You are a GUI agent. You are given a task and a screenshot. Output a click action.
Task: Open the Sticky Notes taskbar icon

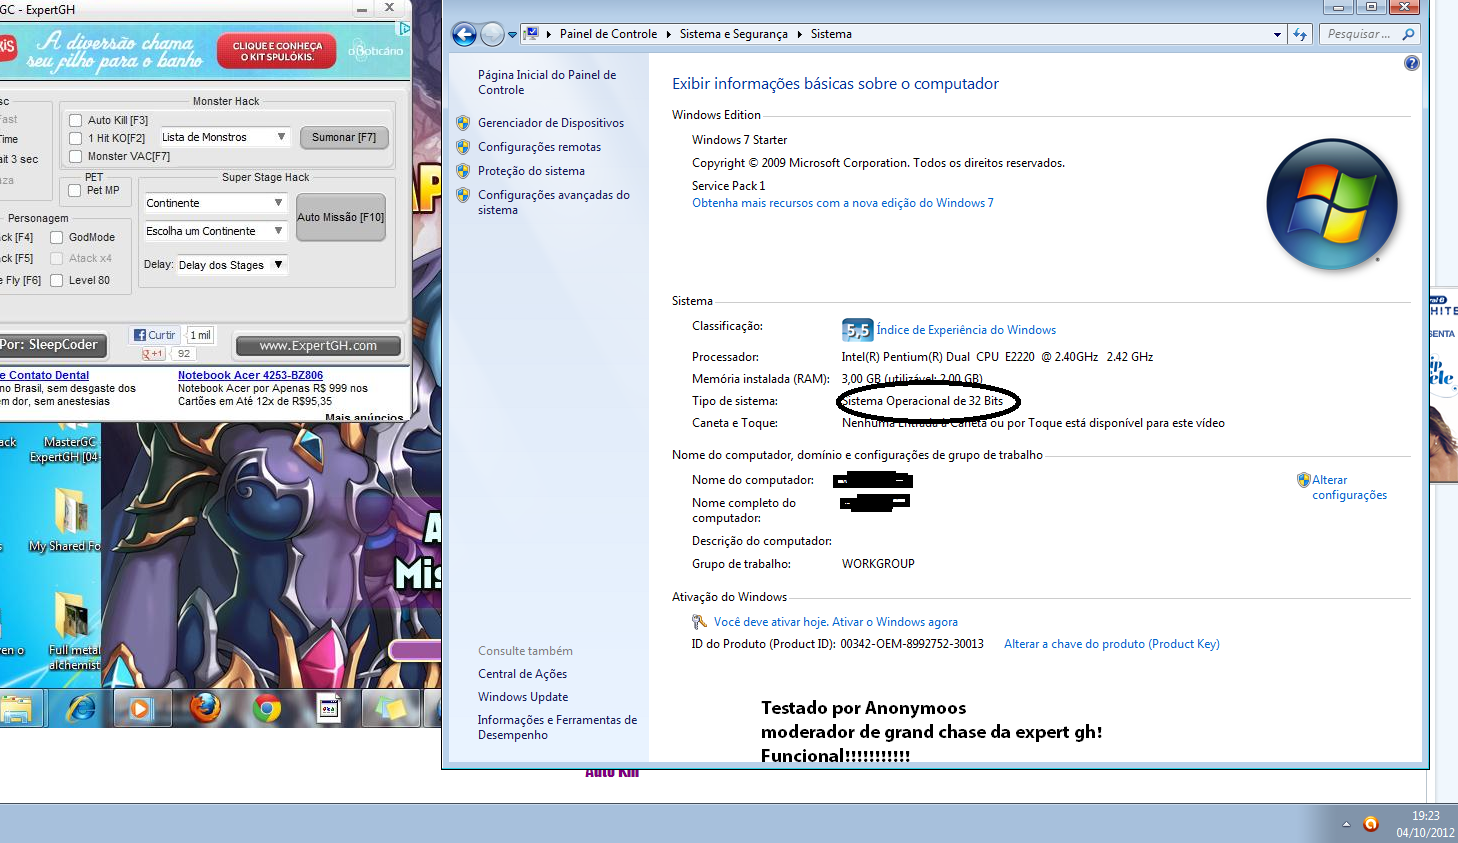click(391, 708)
